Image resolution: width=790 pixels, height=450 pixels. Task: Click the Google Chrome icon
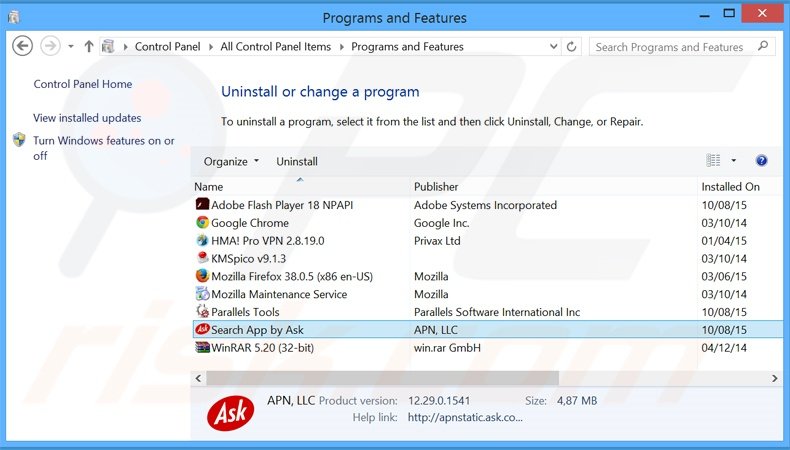coord(202,222)
